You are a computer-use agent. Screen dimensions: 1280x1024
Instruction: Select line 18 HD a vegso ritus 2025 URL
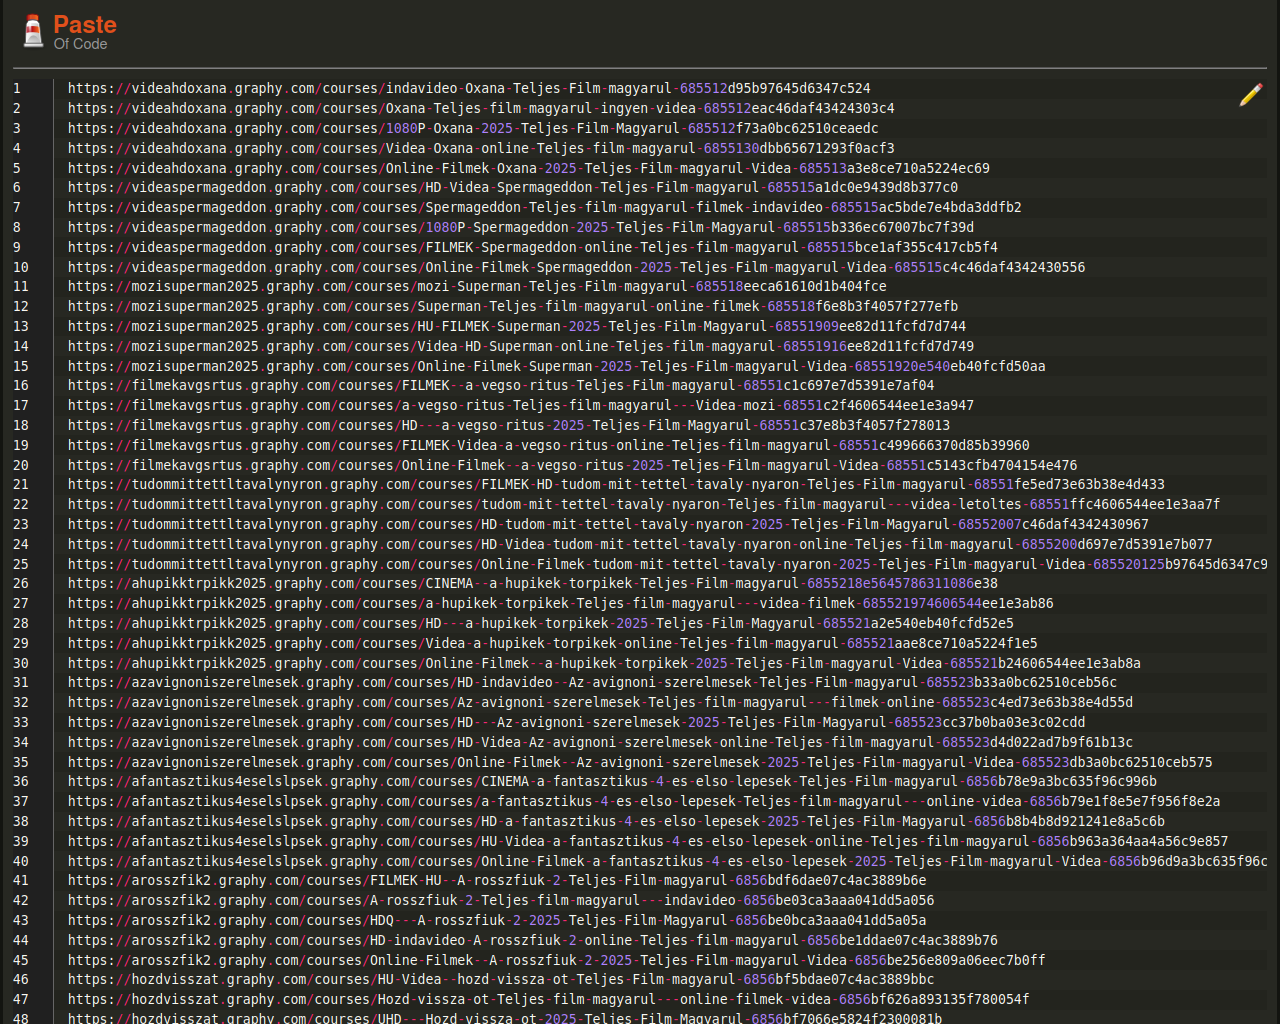click(509, 425)
